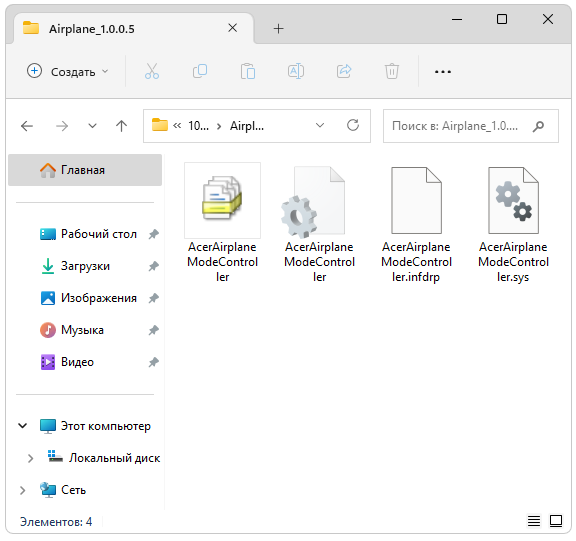
Task: Switch to details list view
Action: coord(534,521)
